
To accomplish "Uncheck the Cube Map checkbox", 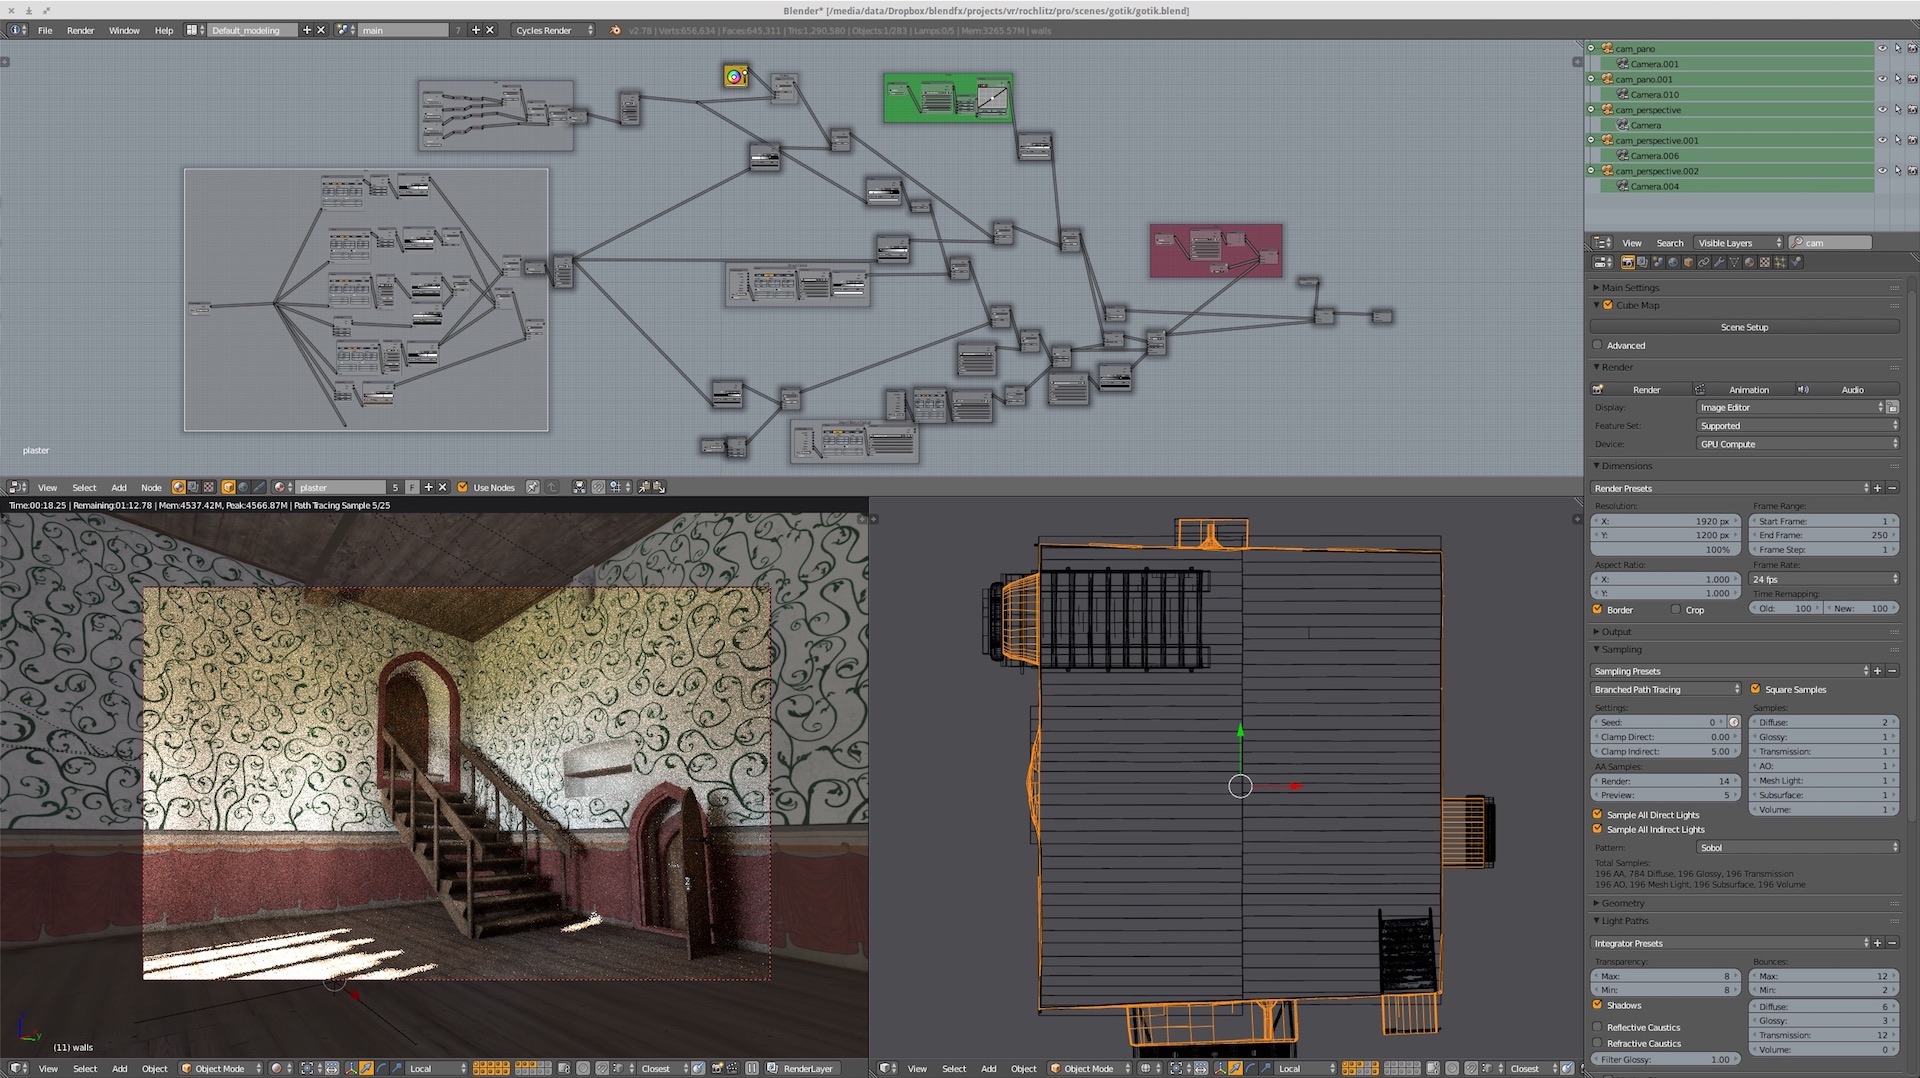I will [x=1608, y=305].
